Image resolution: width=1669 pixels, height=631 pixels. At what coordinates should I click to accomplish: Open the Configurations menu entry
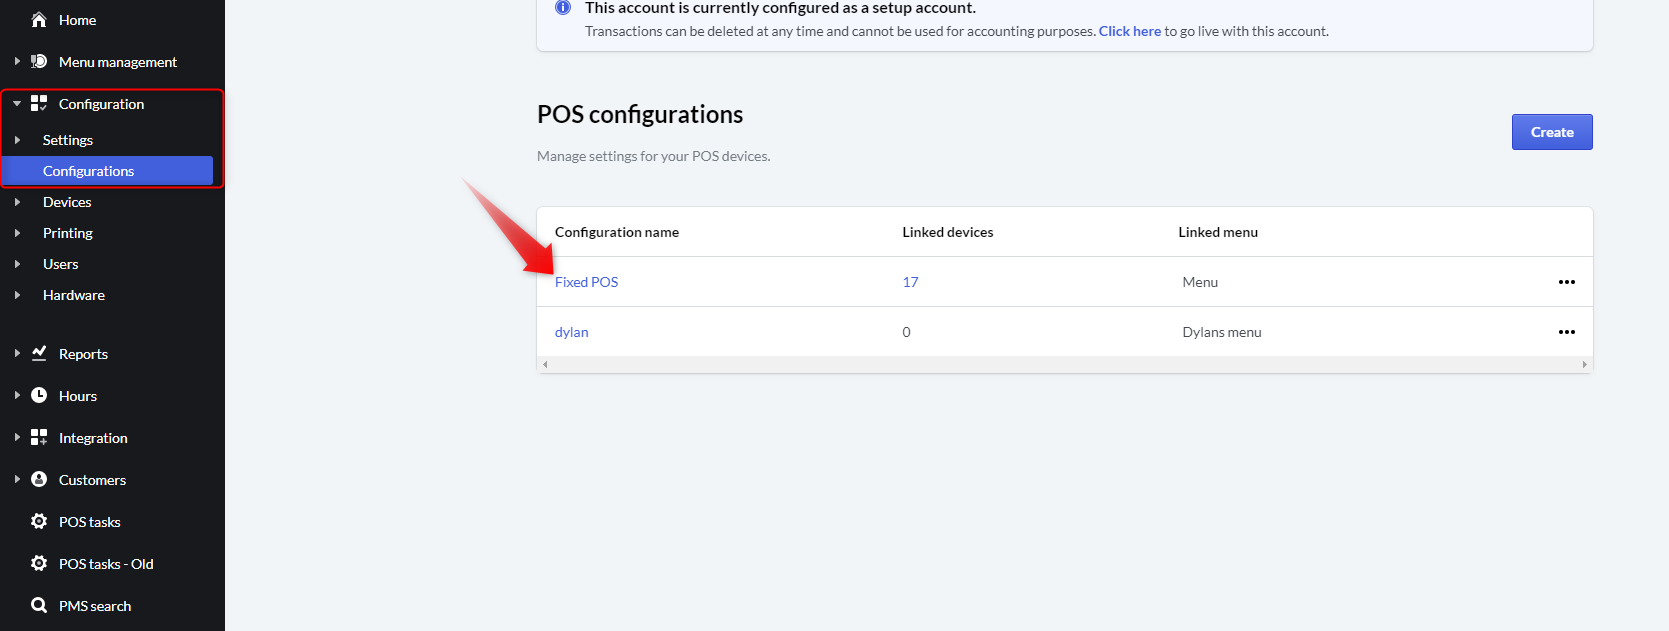click(x=90, y=170)
